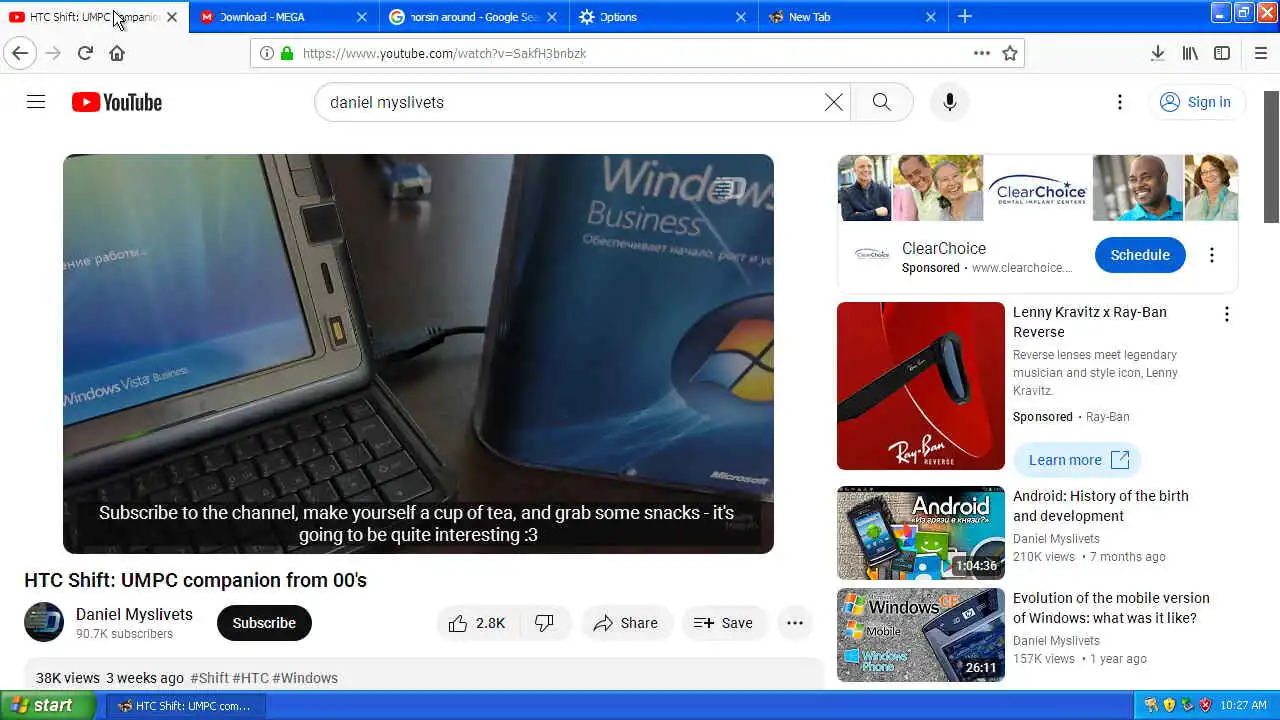The height and width of the screenshot is (720, 1280).
Task: Save the video to a playlist
Action: coord(724,623)
